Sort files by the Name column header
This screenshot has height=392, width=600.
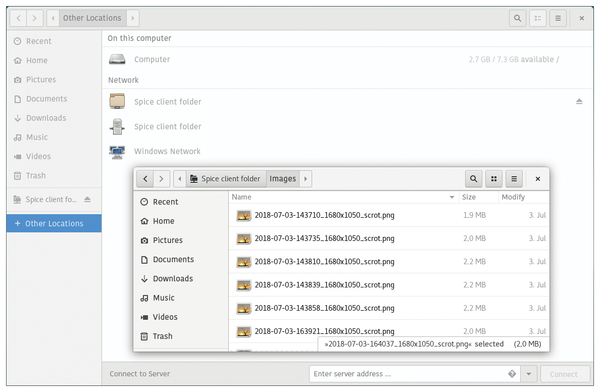click(x=344, y=197)
